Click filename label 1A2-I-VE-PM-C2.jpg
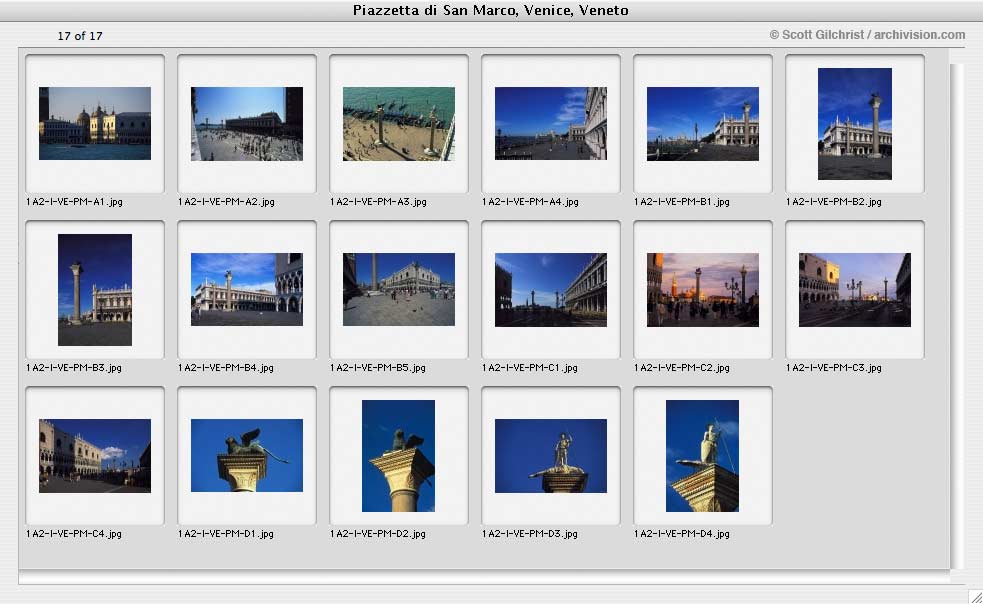 (682, 368)
